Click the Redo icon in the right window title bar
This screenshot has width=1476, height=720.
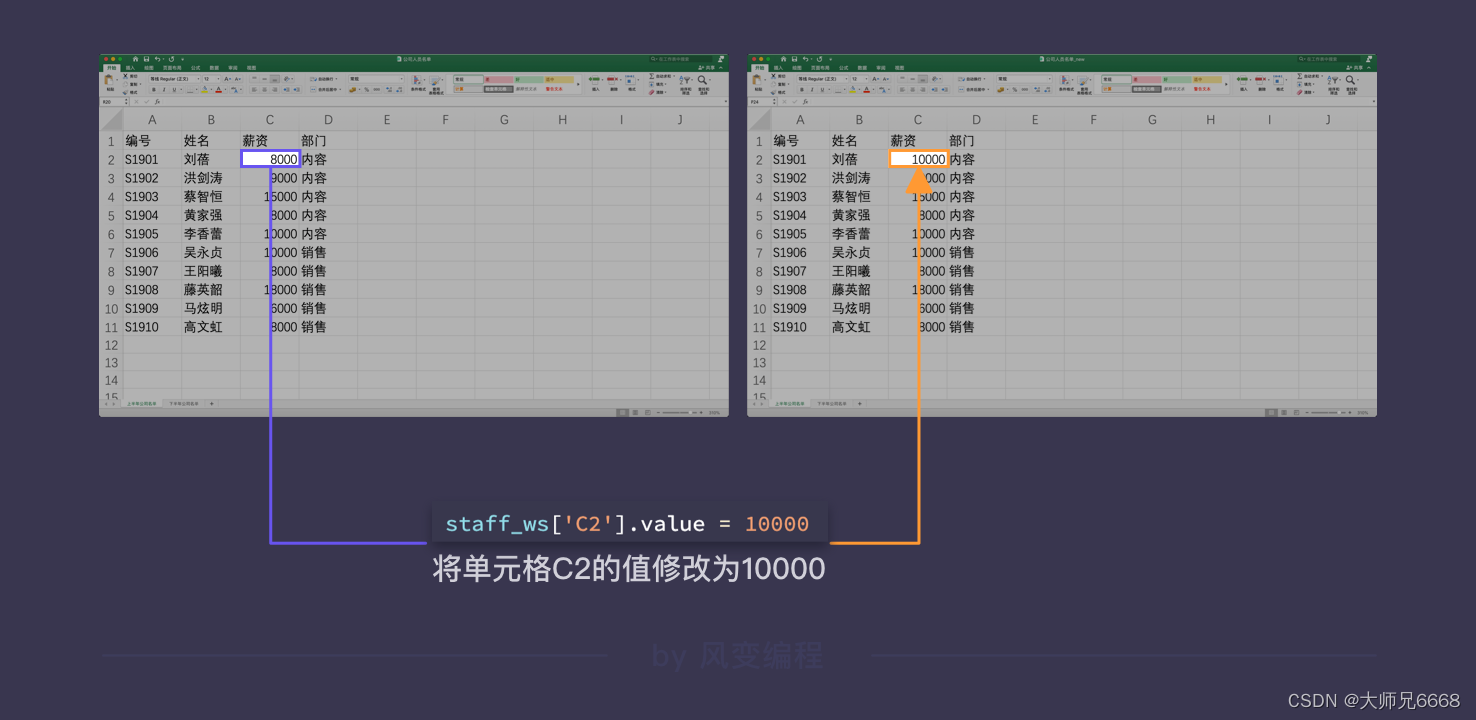[x=819, y=59]
